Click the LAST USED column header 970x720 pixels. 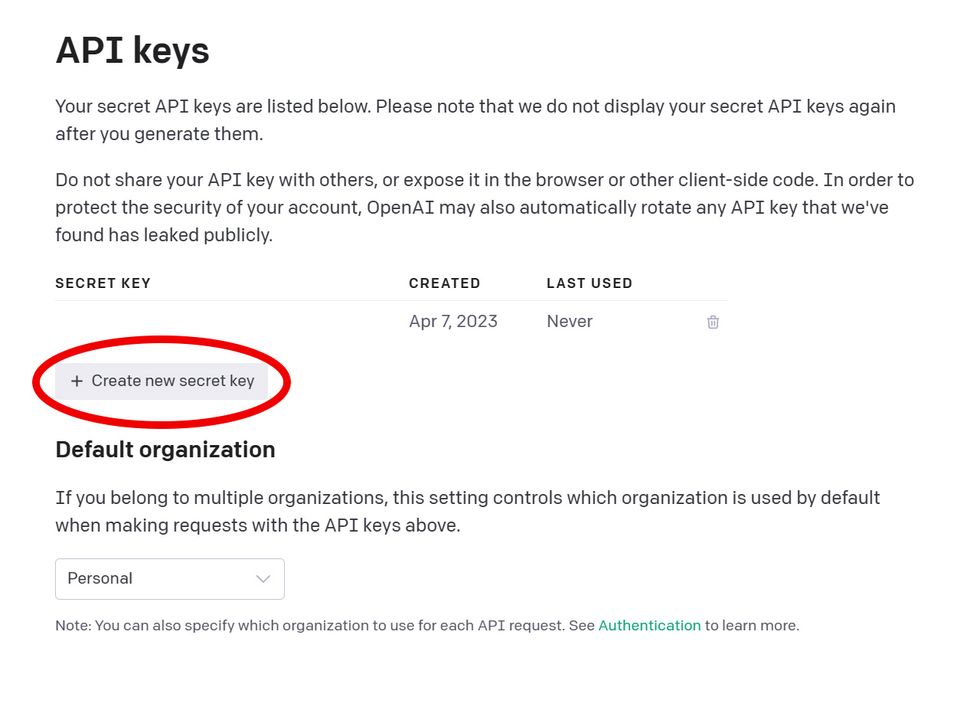[x=589, y=283]
